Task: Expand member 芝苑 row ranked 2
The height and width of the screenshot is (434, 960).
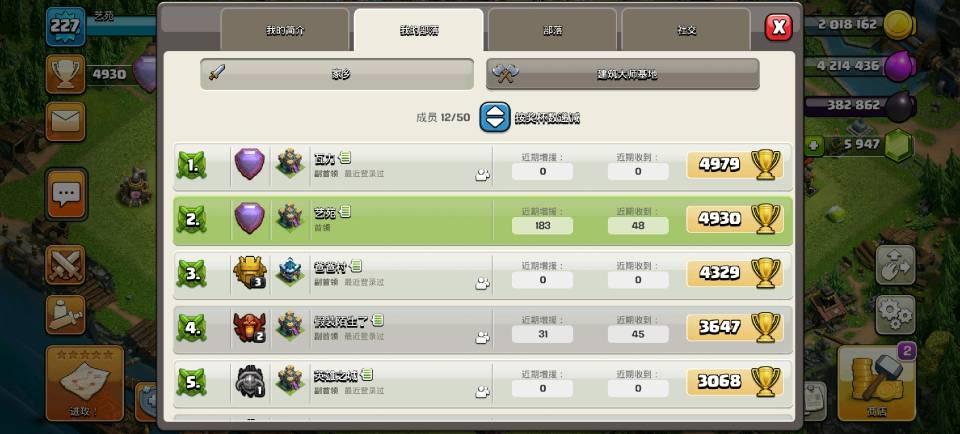Action: pos(483,220)
